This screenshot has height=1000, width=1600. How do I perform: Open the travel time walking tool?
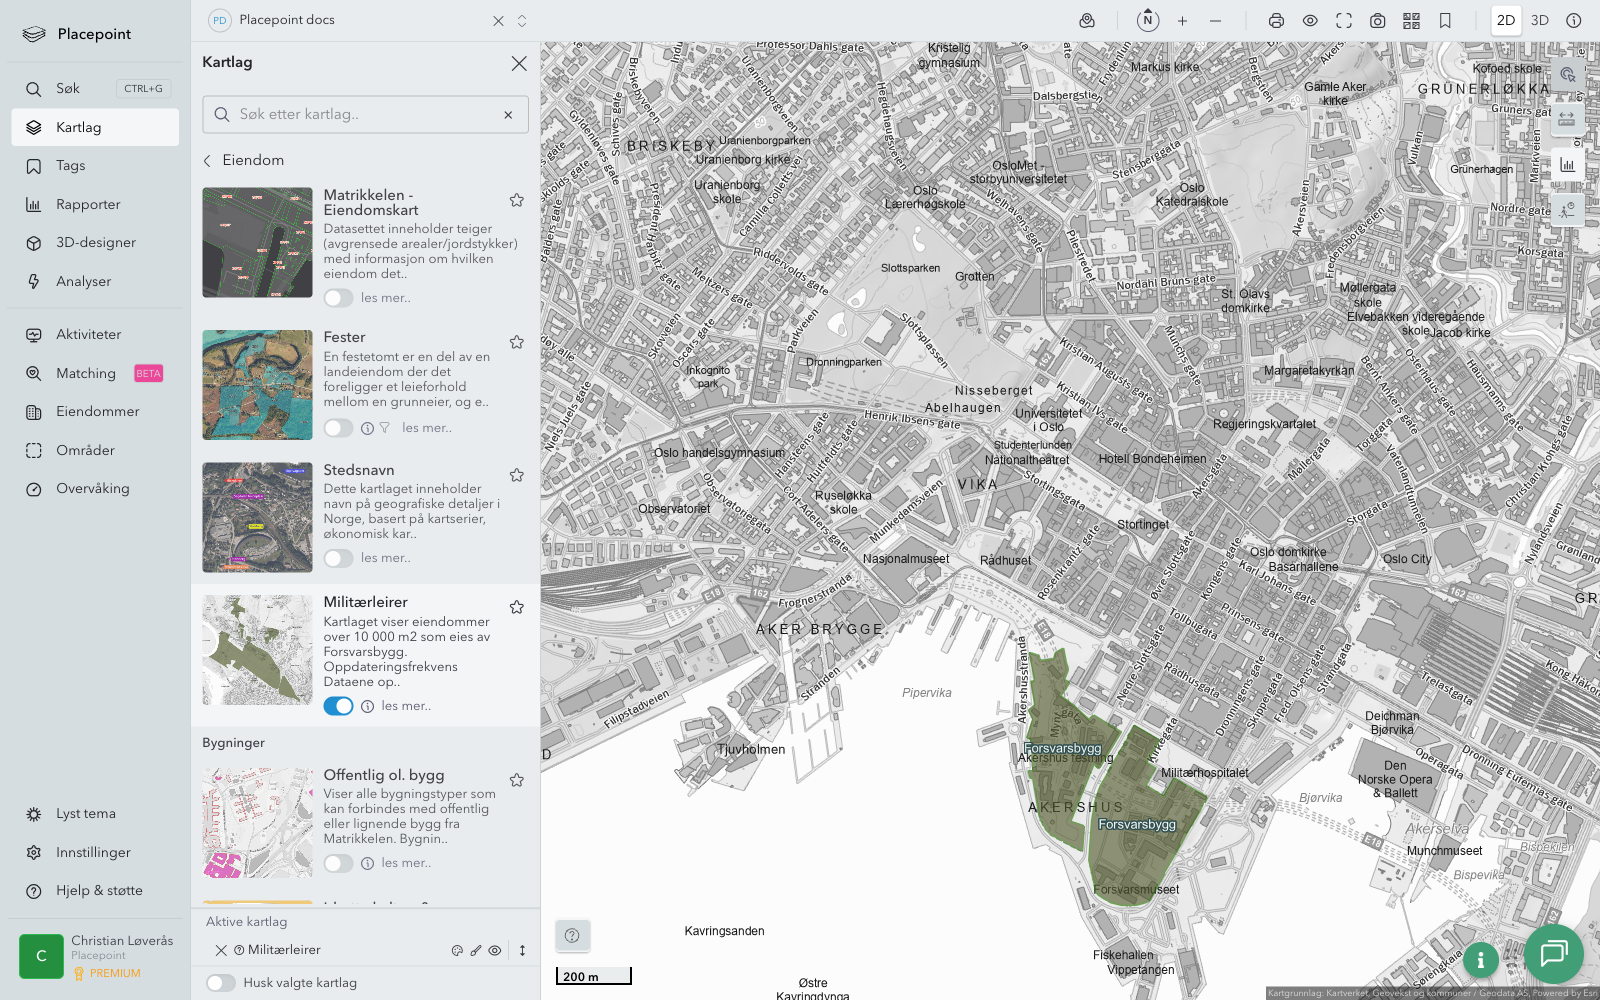(x=1566, y=210)
